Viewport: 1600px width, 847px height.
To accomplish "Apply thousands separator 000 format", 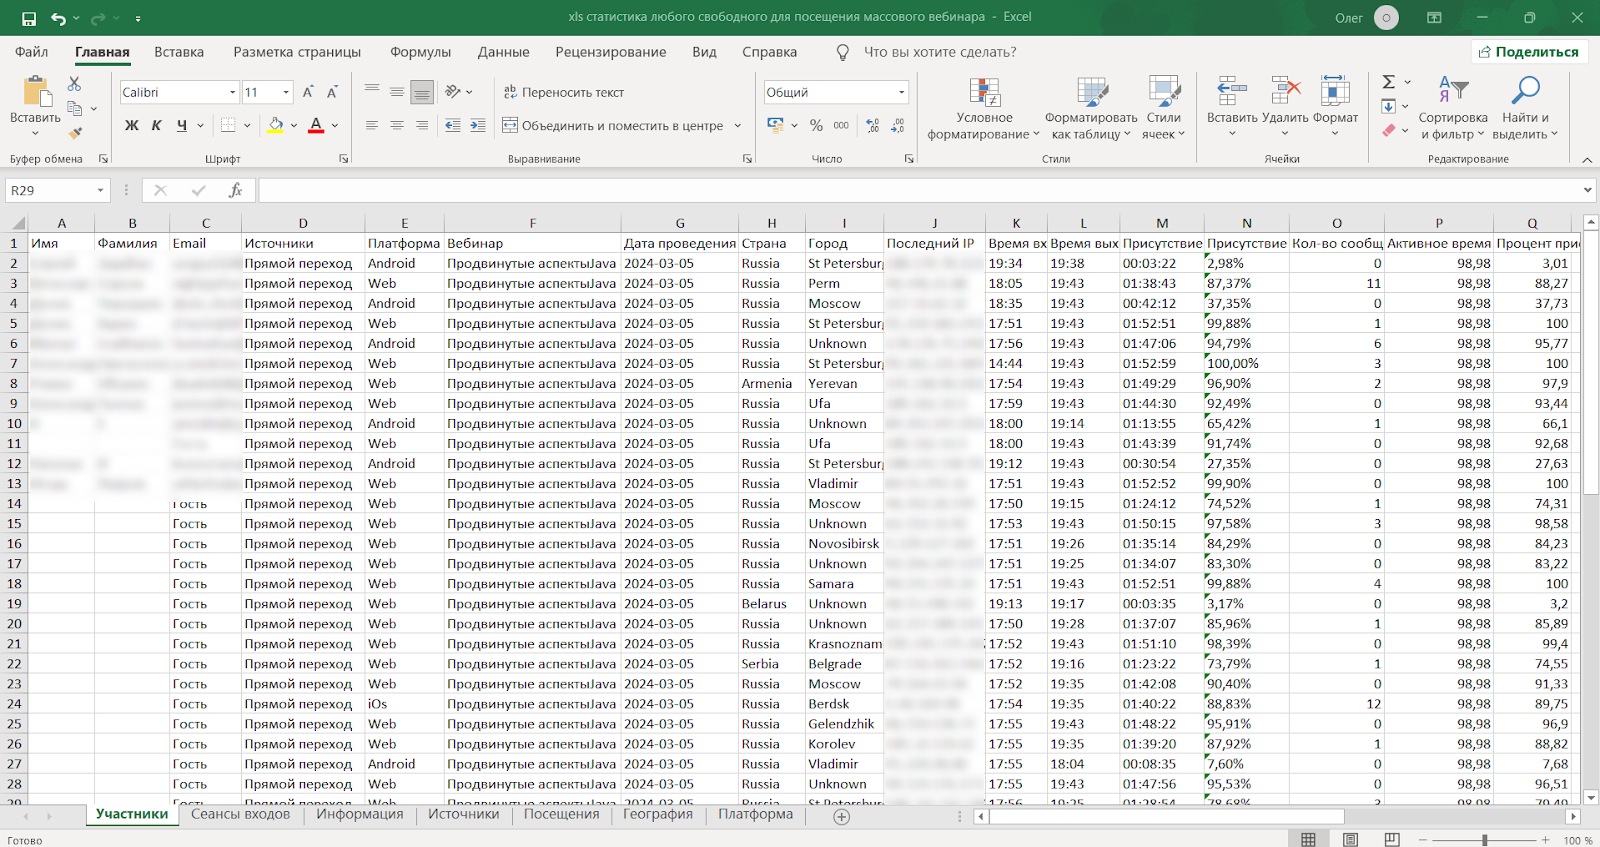I will tap(841, 125).
